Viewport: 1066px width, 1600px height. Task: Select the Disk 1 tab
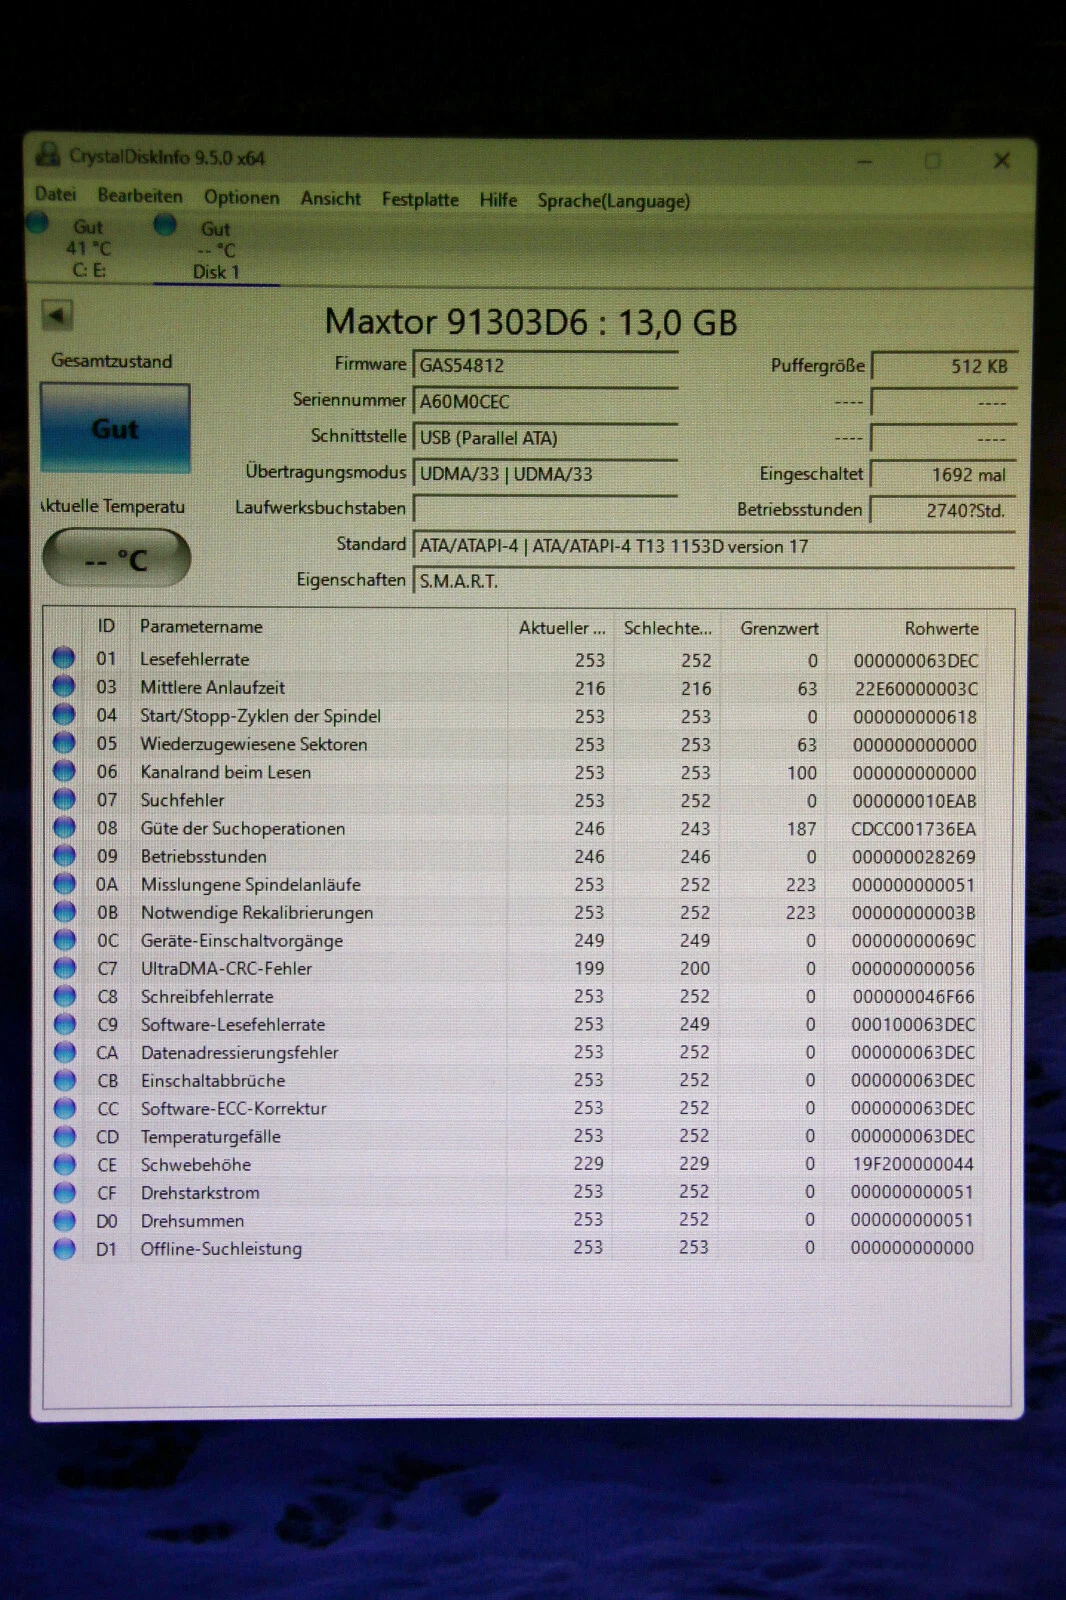click(x=215, y=249)
